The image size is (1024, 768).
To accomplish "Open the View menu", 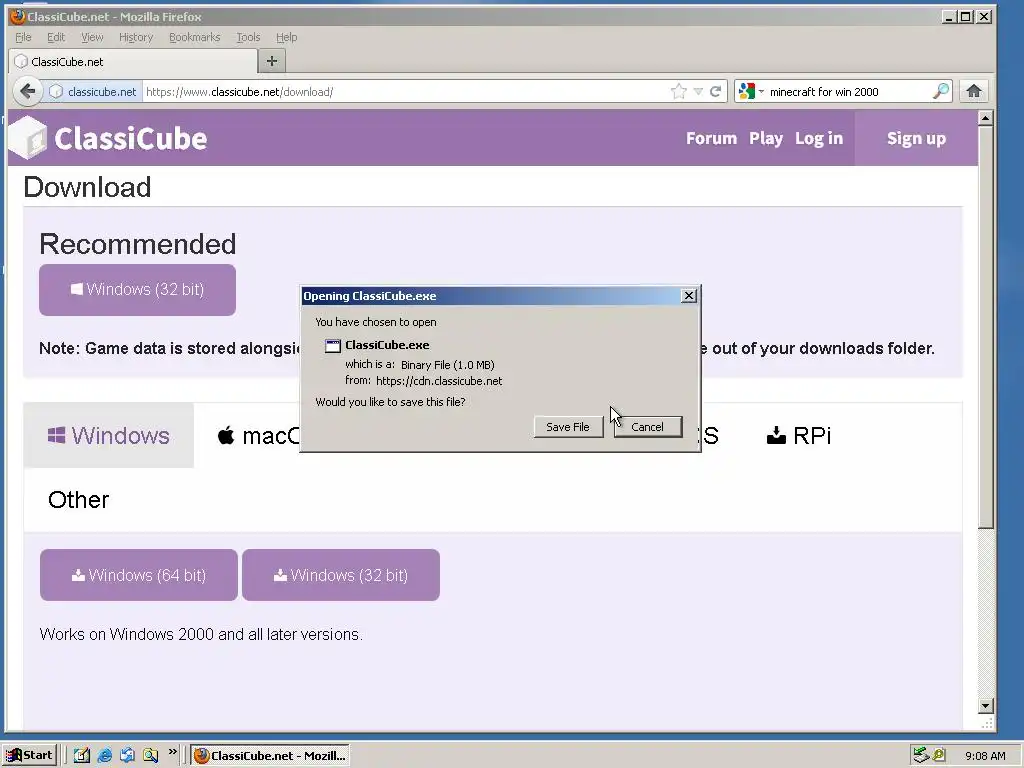I will pyautogui.click(x=92, y=37).
